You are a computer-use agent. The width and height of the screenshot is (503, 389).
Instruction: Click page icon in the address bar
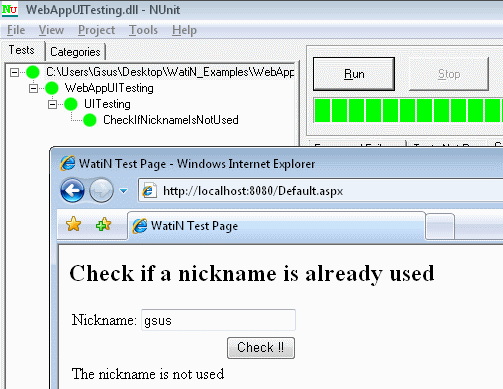[x=149, y=191]
